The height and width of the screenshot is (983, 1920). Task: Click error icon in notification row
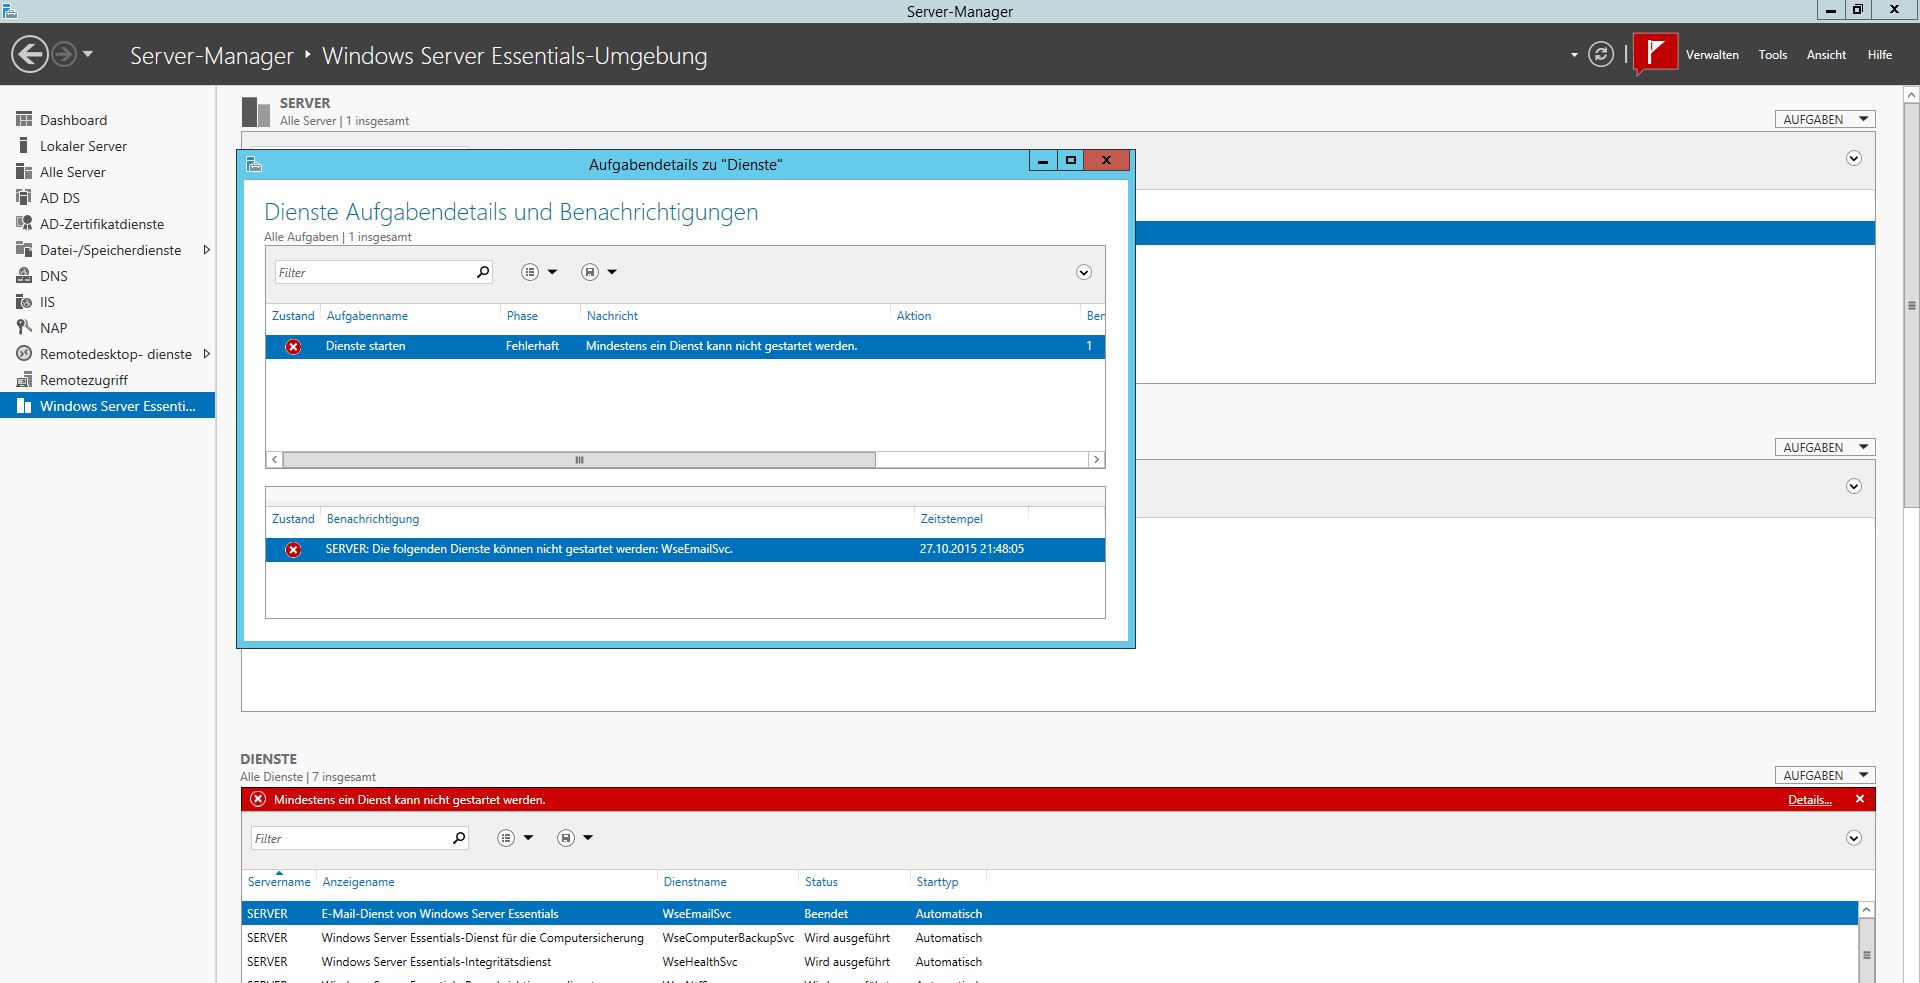point(293,549)
